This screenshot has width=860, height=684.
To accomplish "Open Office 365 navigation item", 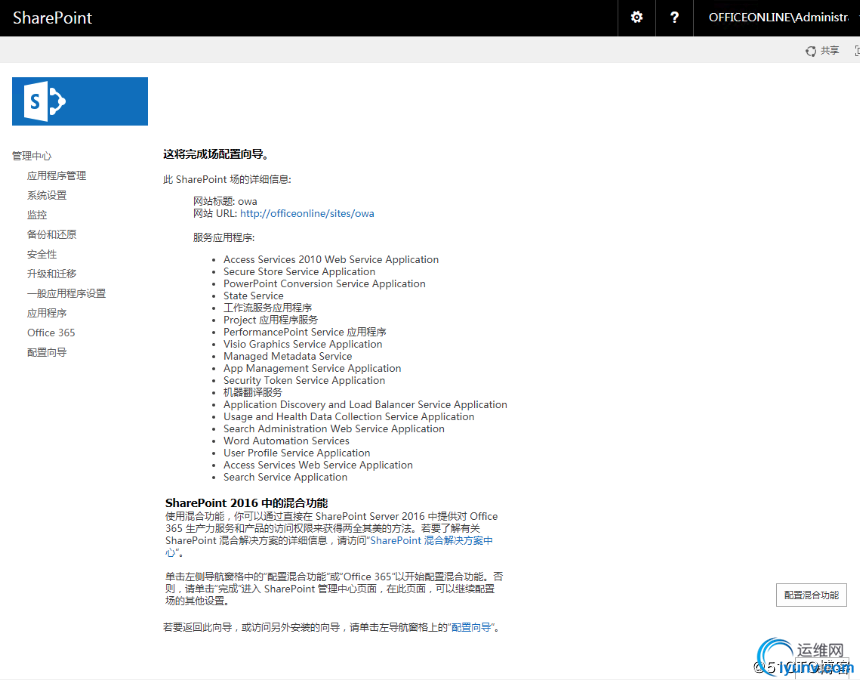I will [x=51, y=332].
